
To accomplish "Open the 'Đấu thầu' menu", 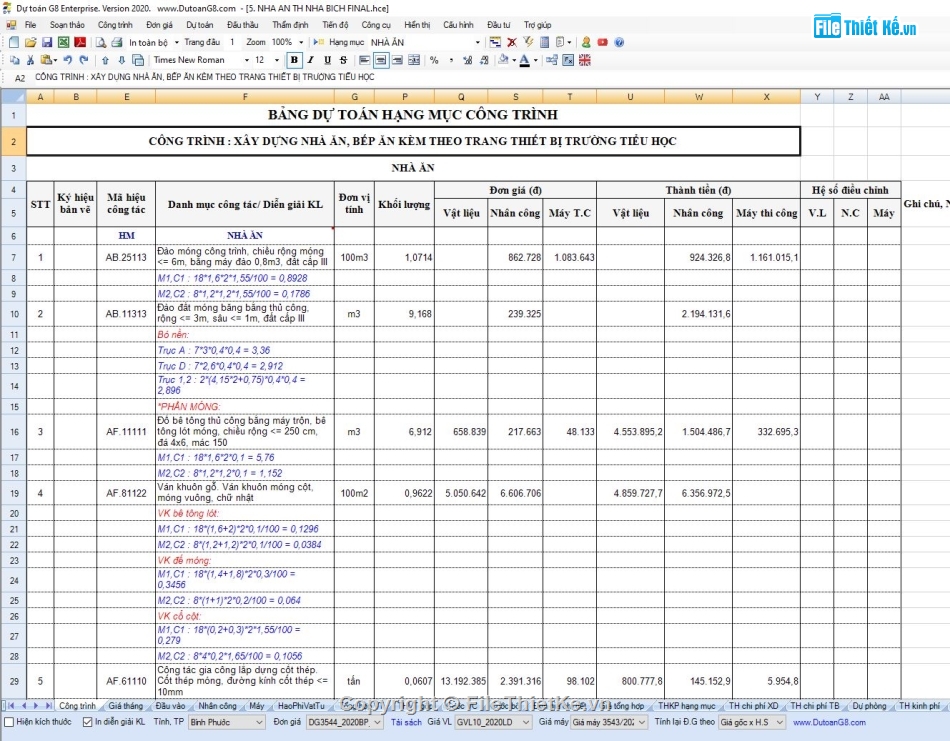I will (242, 25).
